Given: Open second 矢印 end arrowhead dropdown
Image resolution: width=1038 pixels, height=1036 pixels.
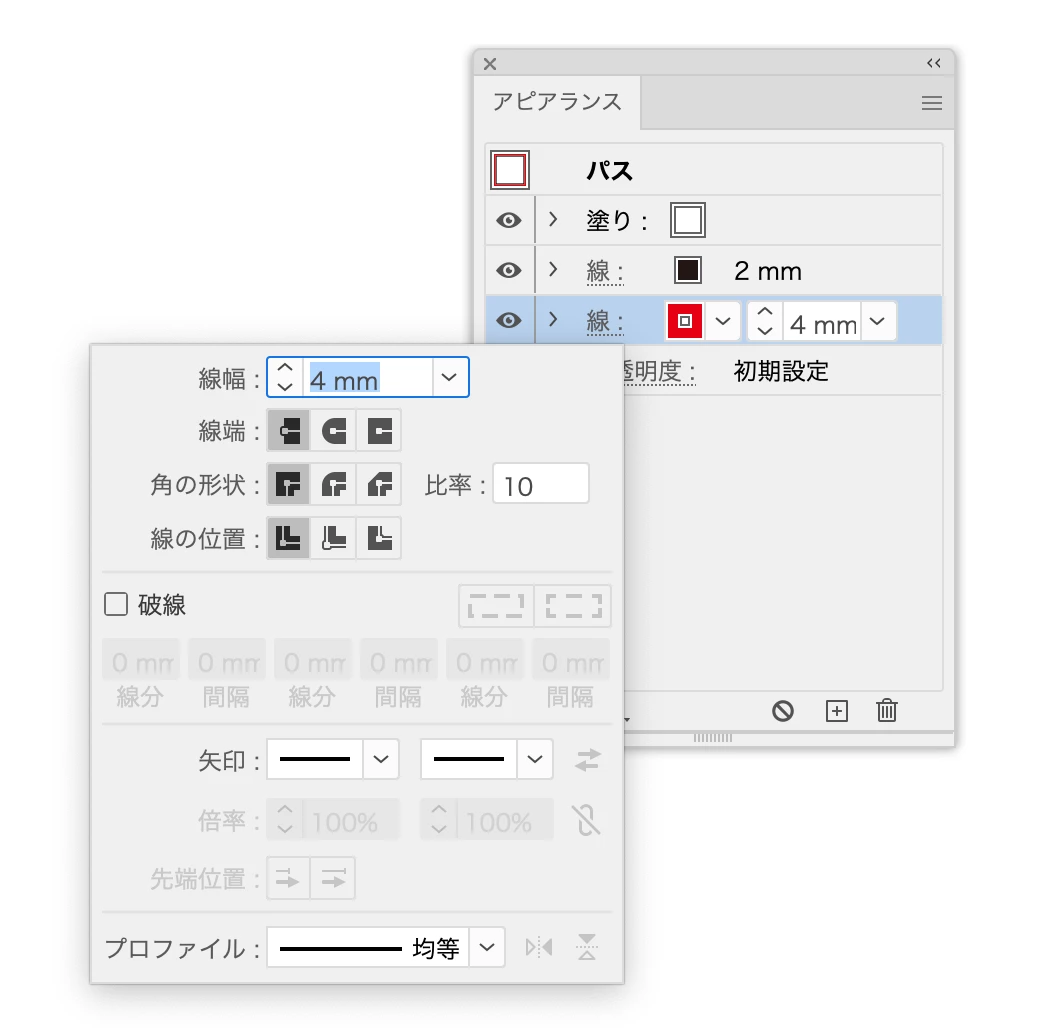Looking at the screenshot, I should pos(535,759).
